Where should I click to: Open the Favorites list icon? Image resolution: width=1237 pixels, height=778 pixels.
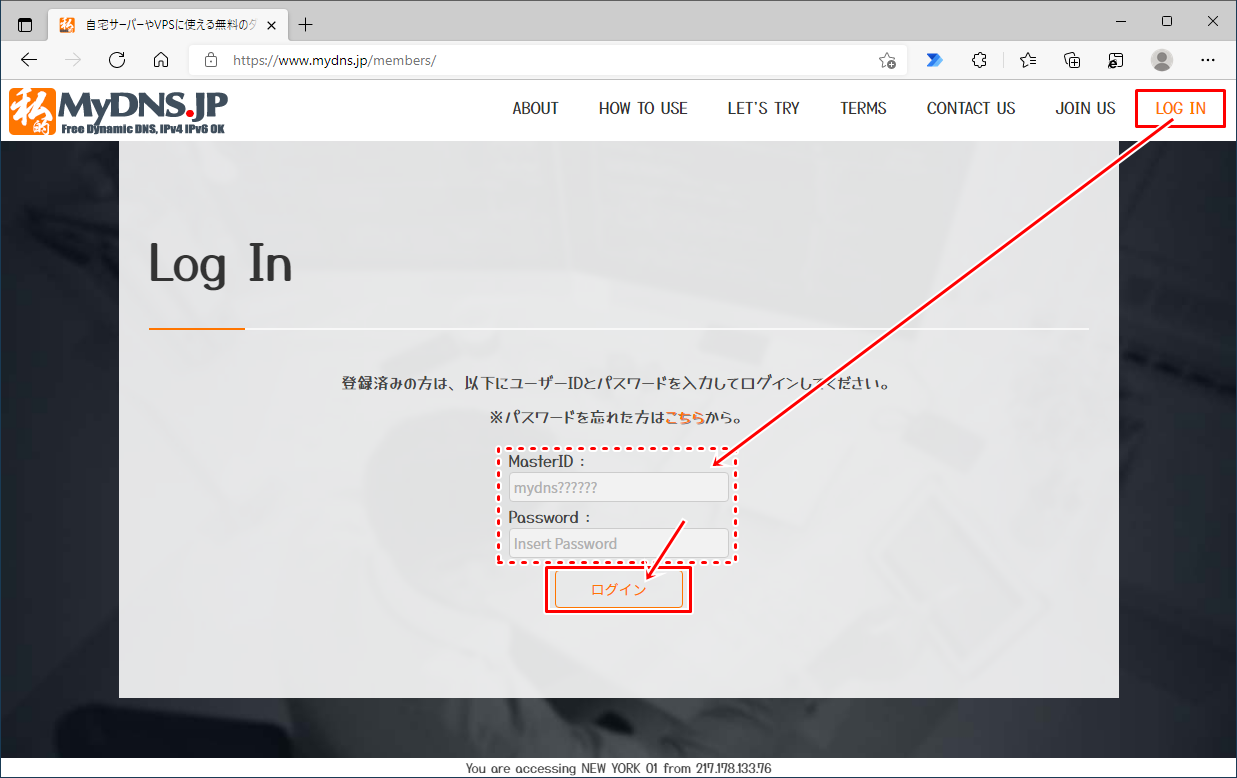point(1027,60)
